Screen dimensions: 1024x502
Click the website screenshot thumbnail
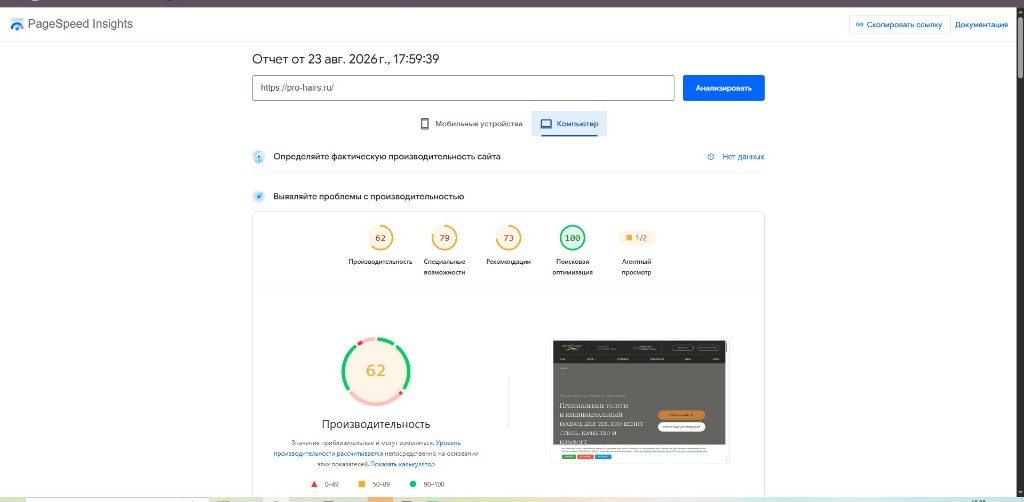pos(640,401)
